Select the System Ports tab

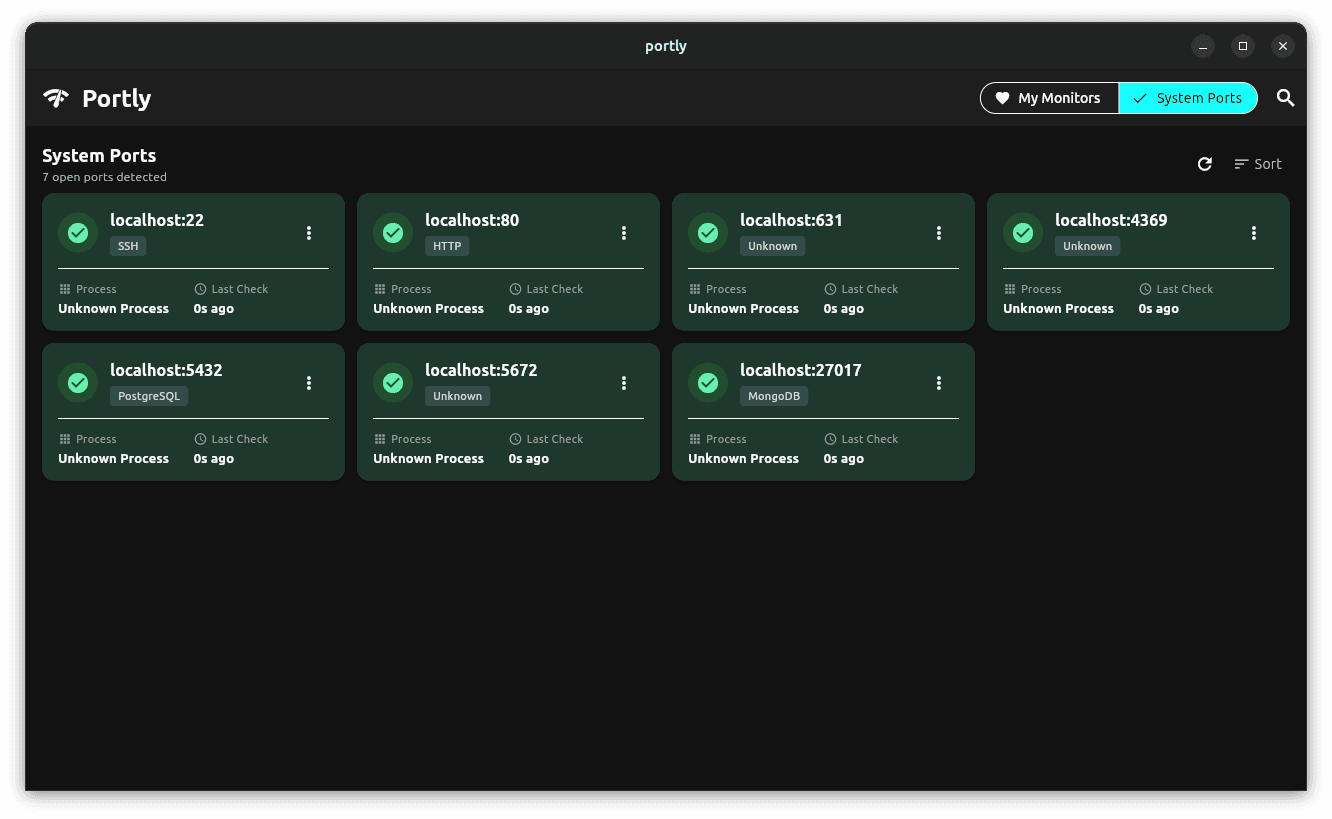tap(1188, 98)
